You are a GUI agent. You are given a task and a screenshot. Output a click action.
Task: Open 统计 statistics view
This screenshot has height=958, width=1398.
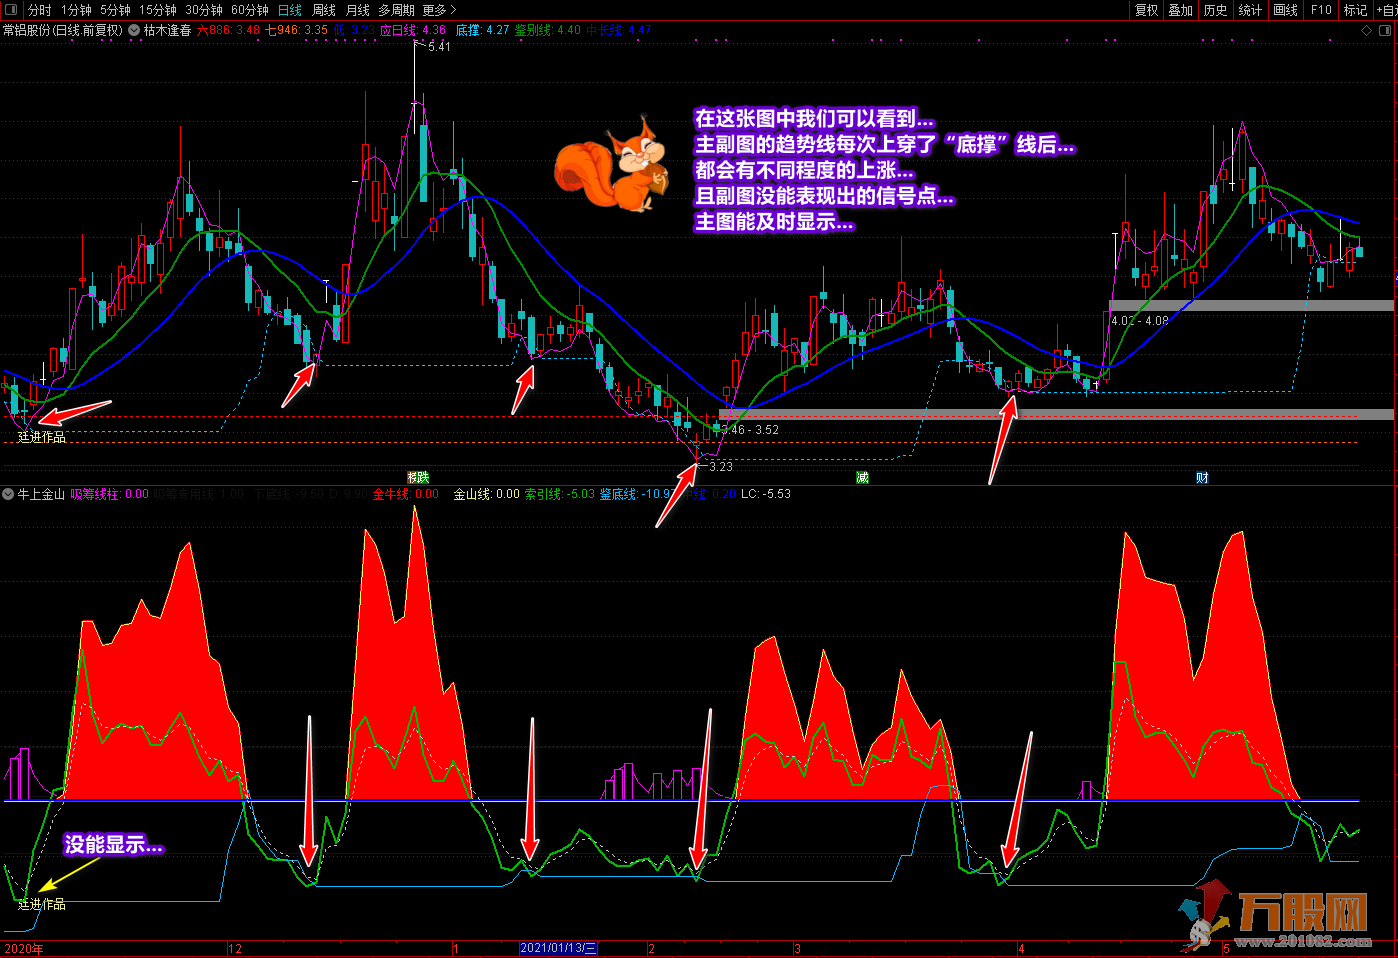[x=1250, y=10]
